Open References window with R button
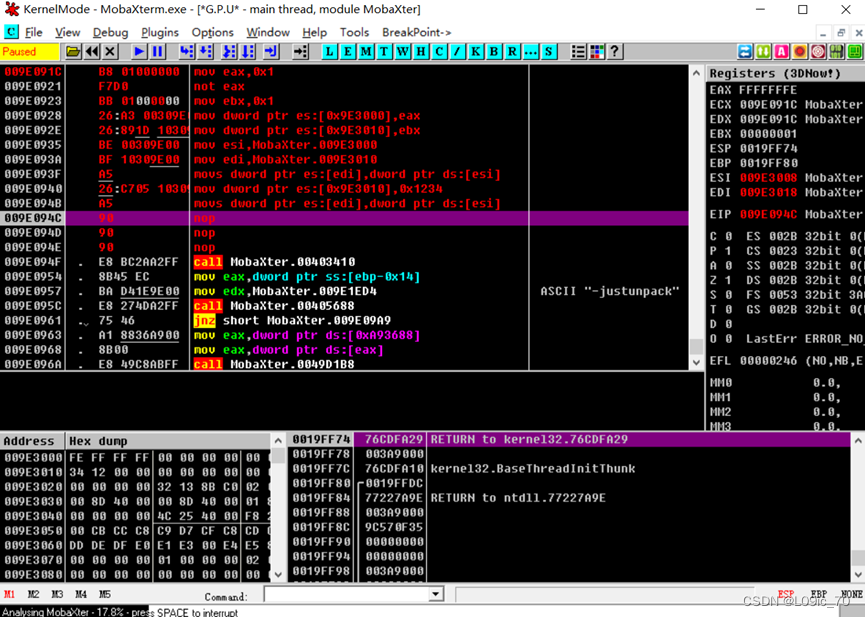The height and width of the screenshot is (617, 865). coord(512,52)
